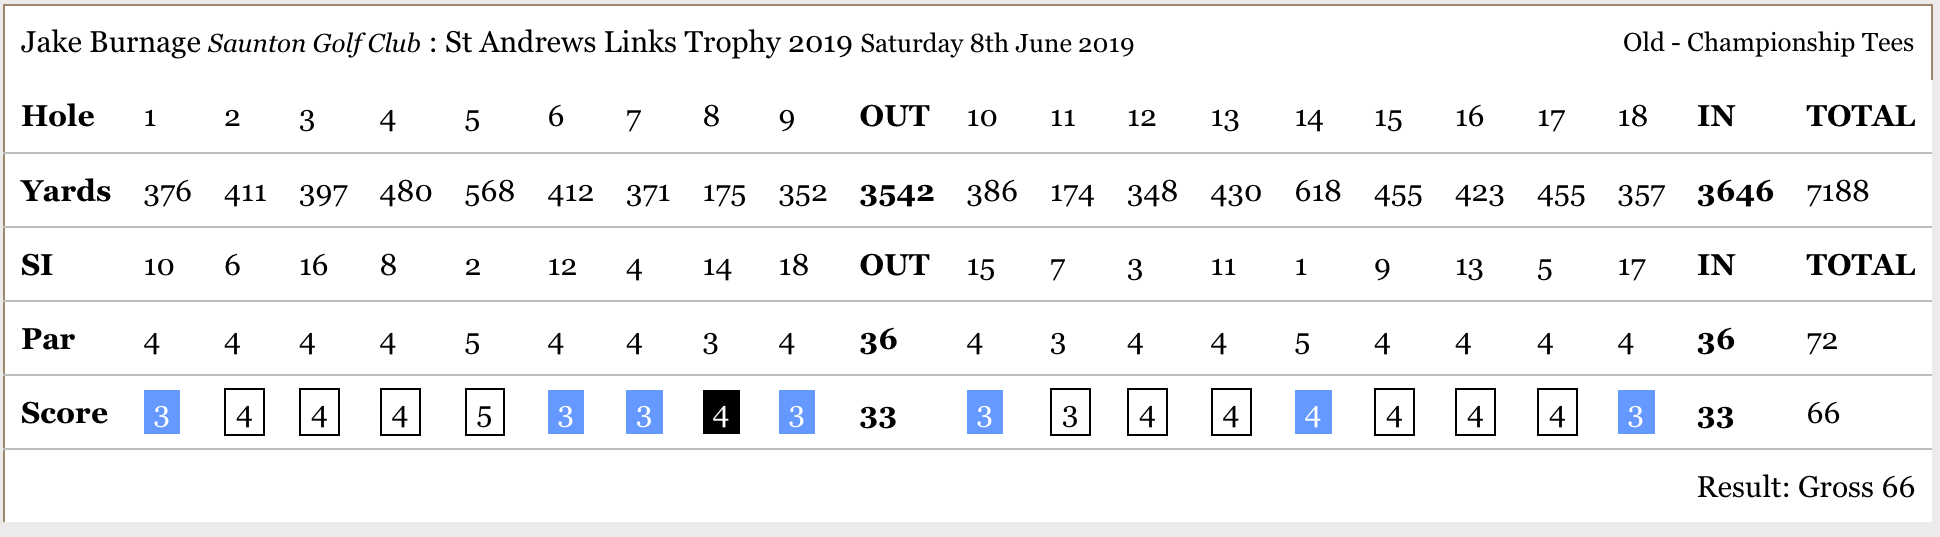1940x537 pixels.
Task: Click the 568 yards value for hole 5
Action: pyautogui.click(x=489, y=191)
